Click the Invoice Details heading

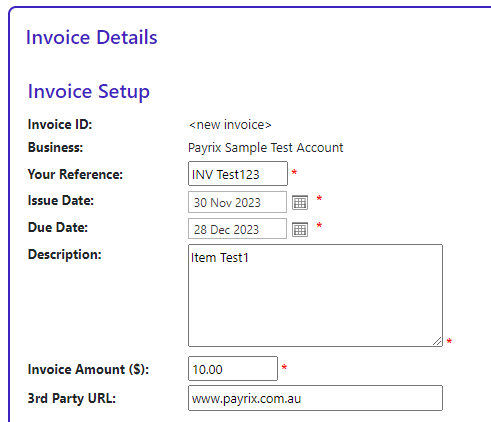[x=92, y=37]
